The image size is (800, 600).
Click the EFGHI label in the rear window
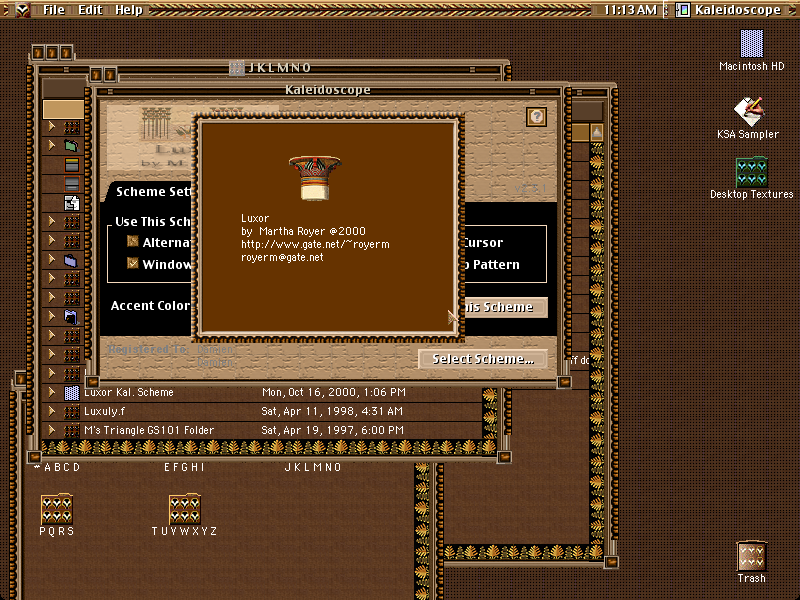(x=184, y=467)
